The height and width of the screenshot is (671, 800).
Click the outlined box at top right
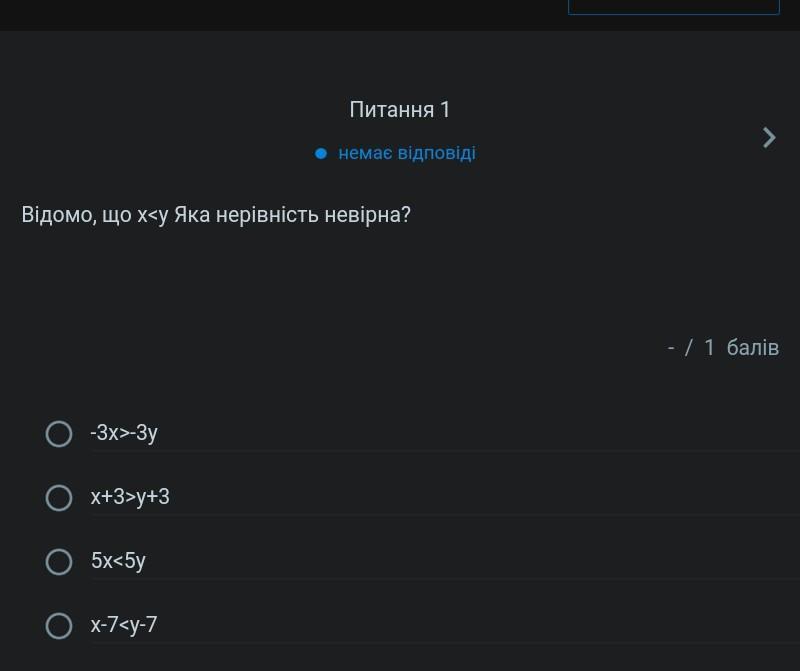(x=673, y=7)
